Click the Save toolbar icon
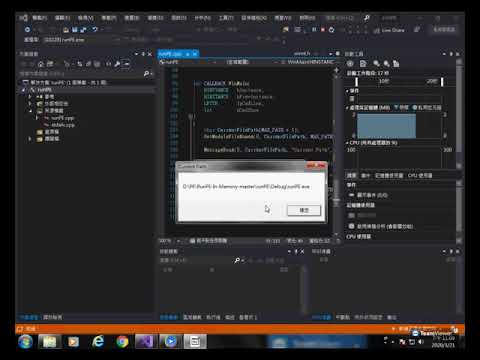The width and height of the screenshot is (480, 360). point(74,30)
